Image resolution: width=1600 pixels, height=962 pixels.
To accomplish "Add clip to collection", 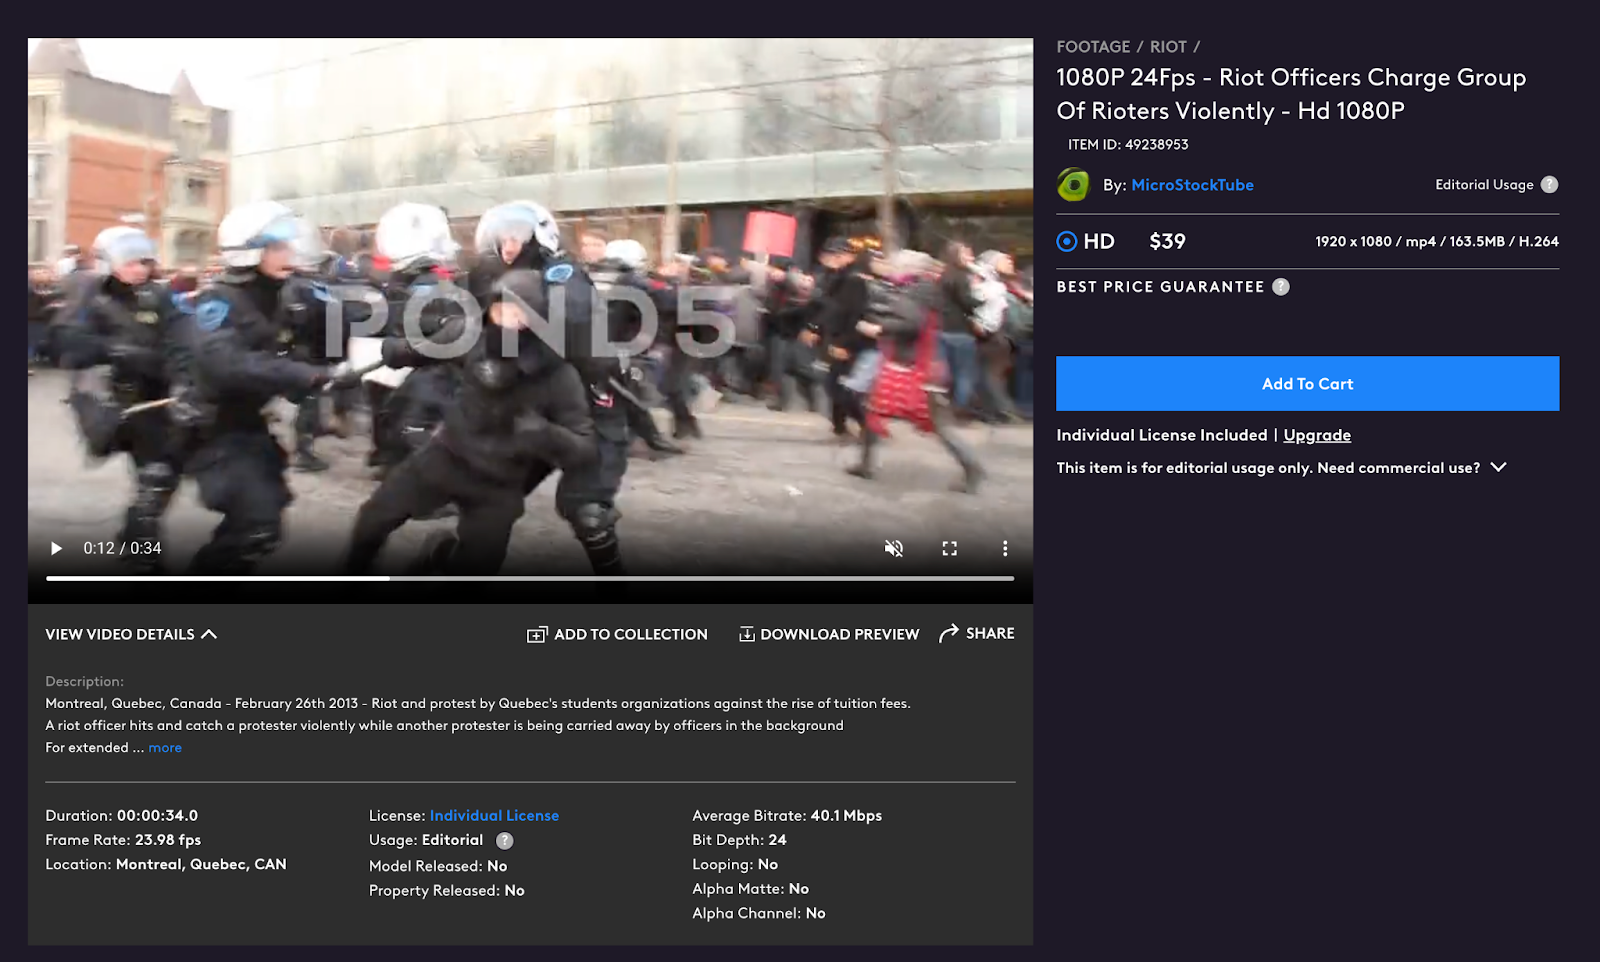I will pos(617,634).
